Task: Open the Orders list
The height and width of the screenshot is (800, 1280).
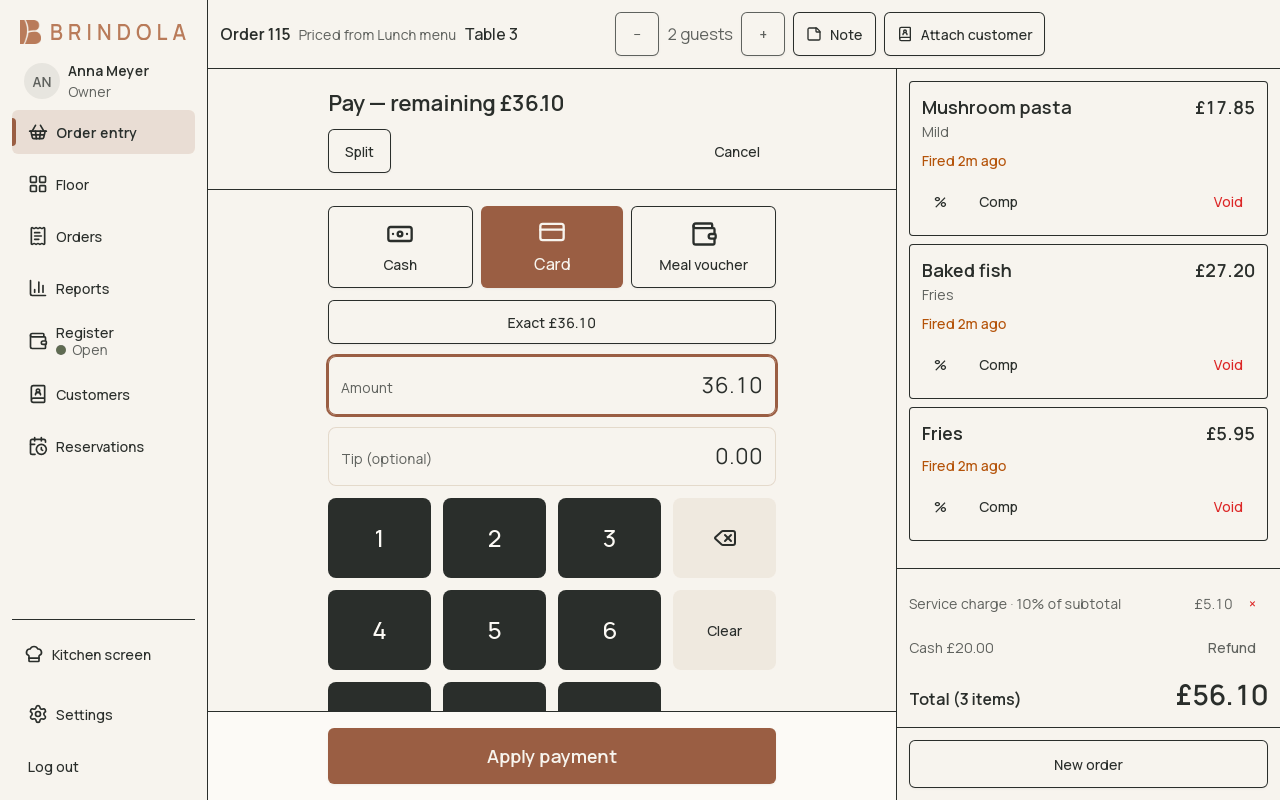Action: [103, 236]
